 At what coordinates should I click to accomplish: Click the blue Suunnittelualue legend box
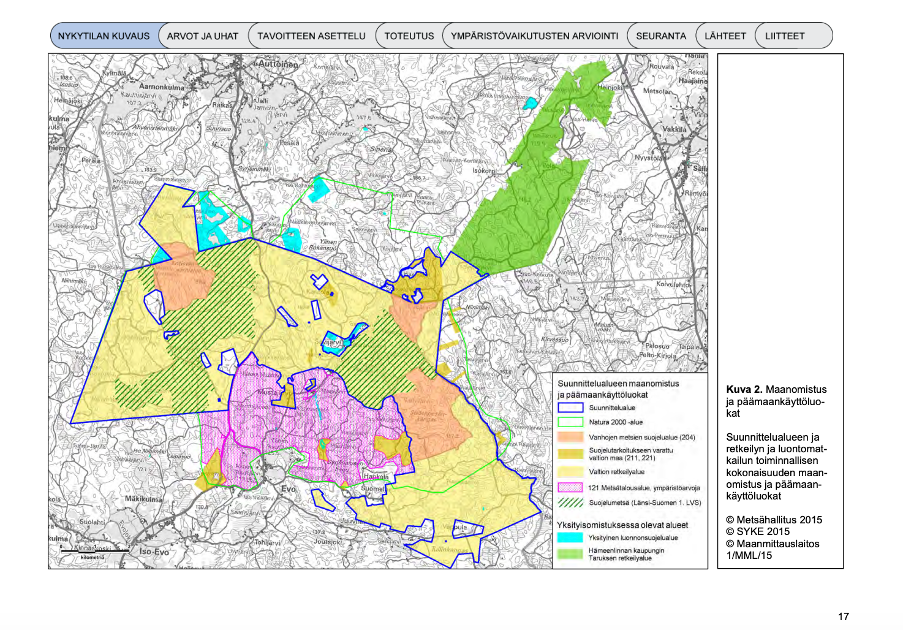[572, 408]
